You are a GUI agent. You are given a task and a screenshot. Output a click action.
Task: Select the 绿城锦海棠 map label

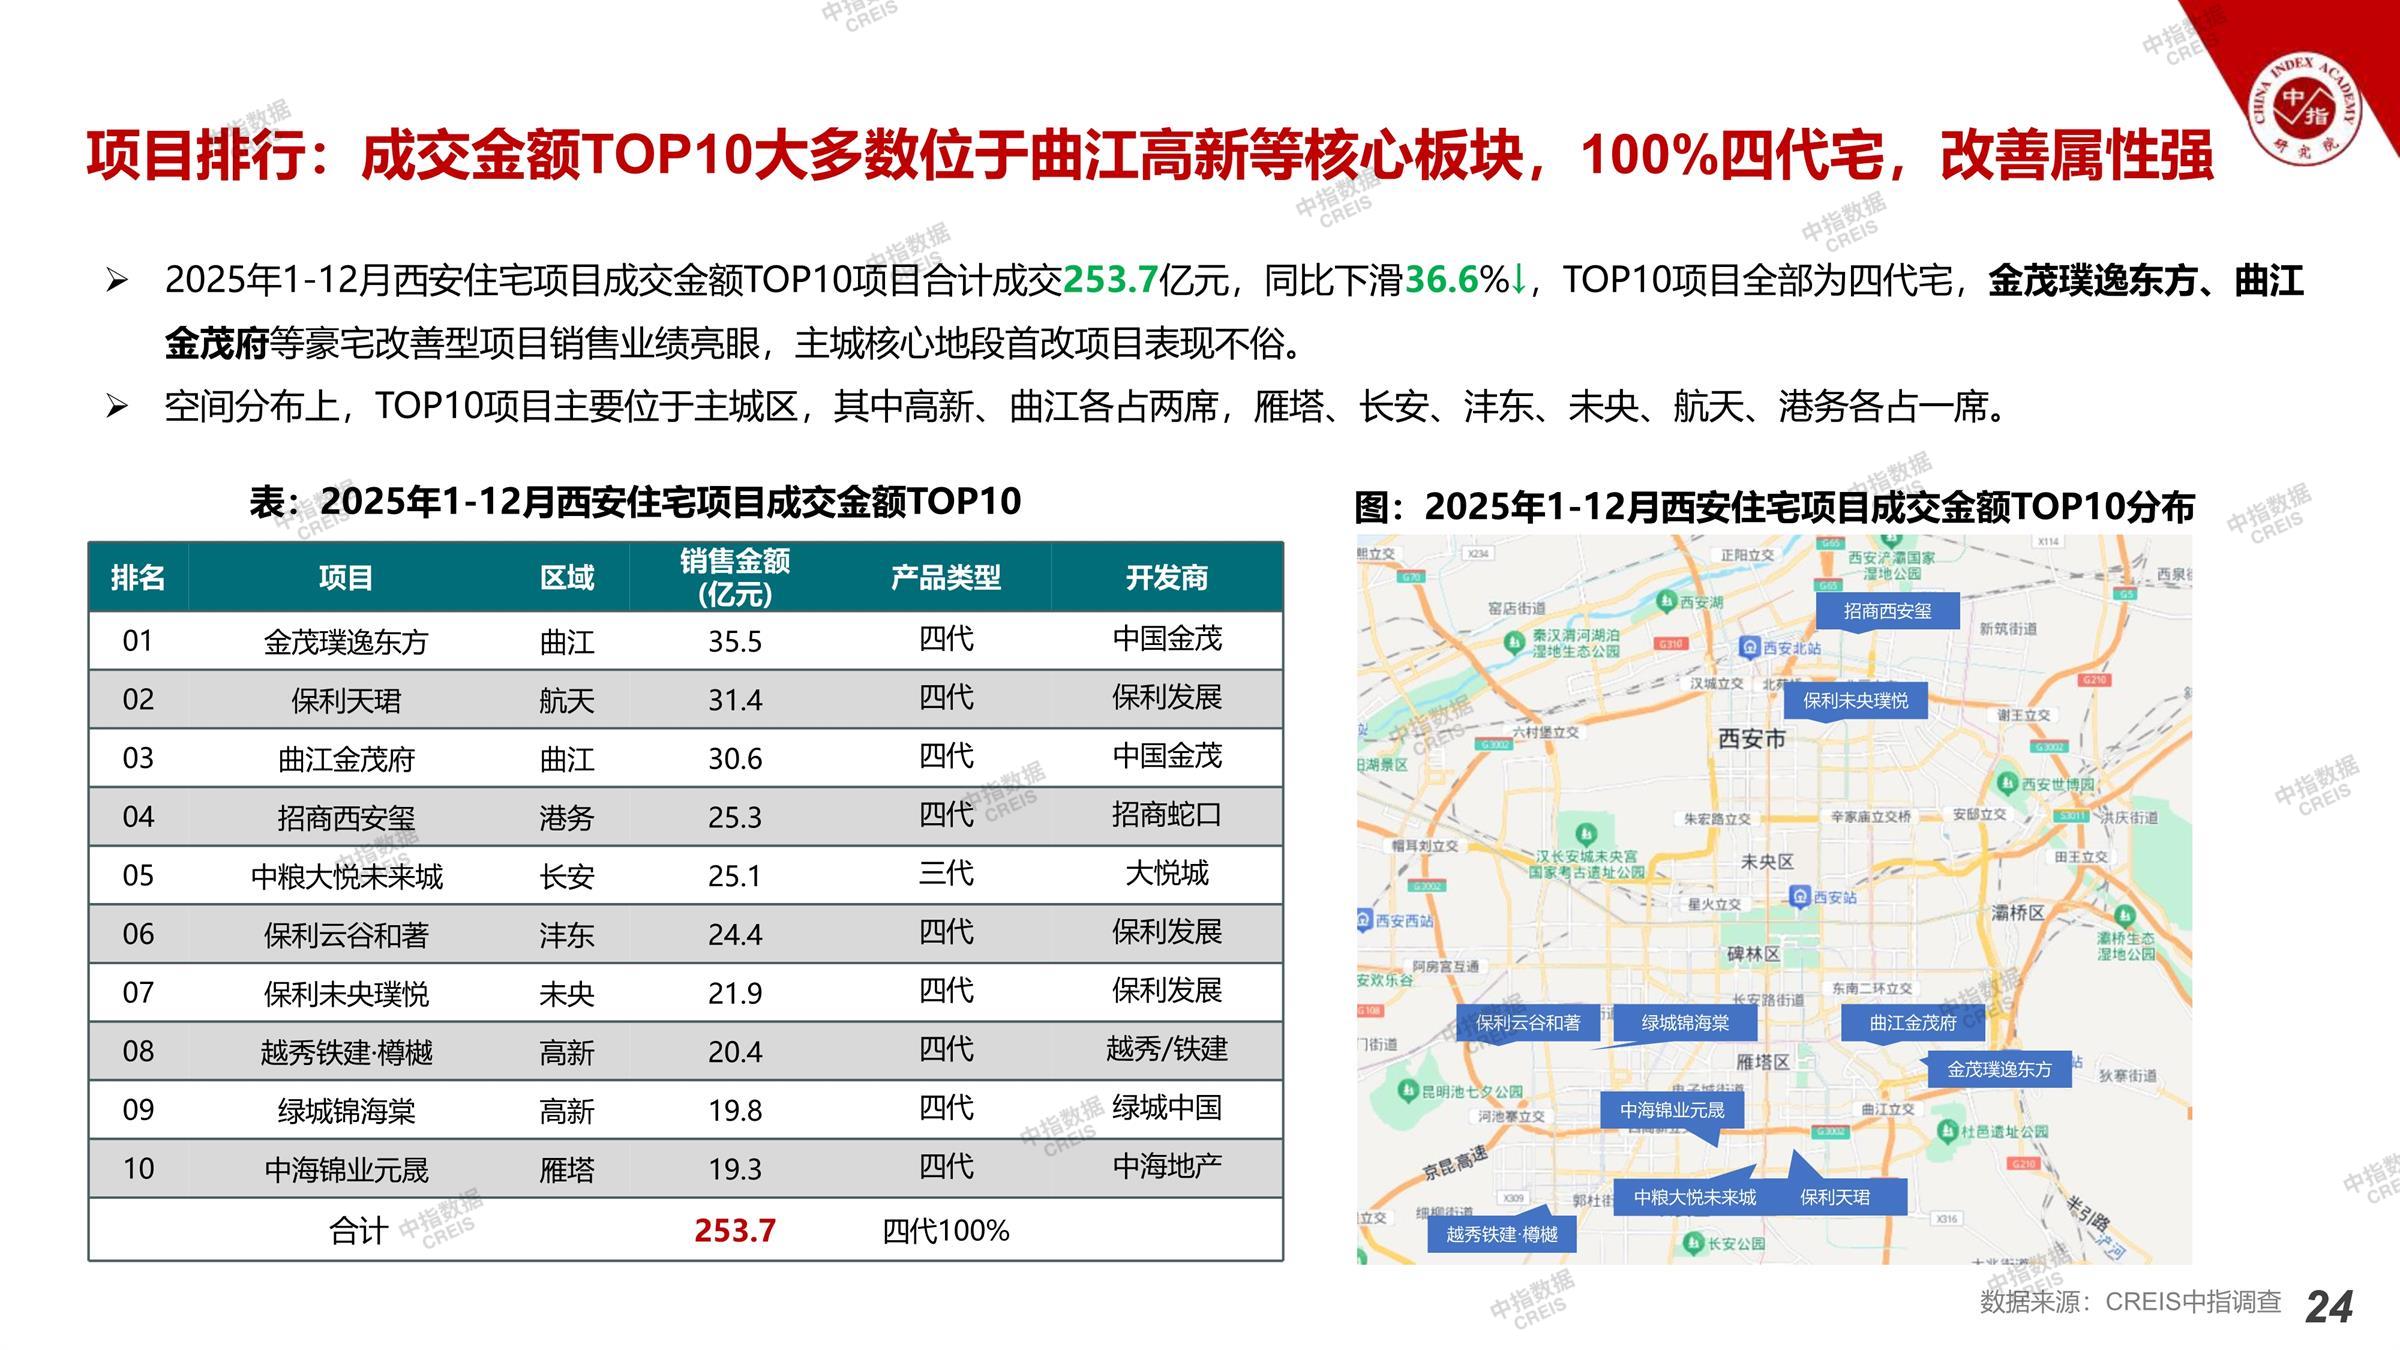(1685, 1023)
